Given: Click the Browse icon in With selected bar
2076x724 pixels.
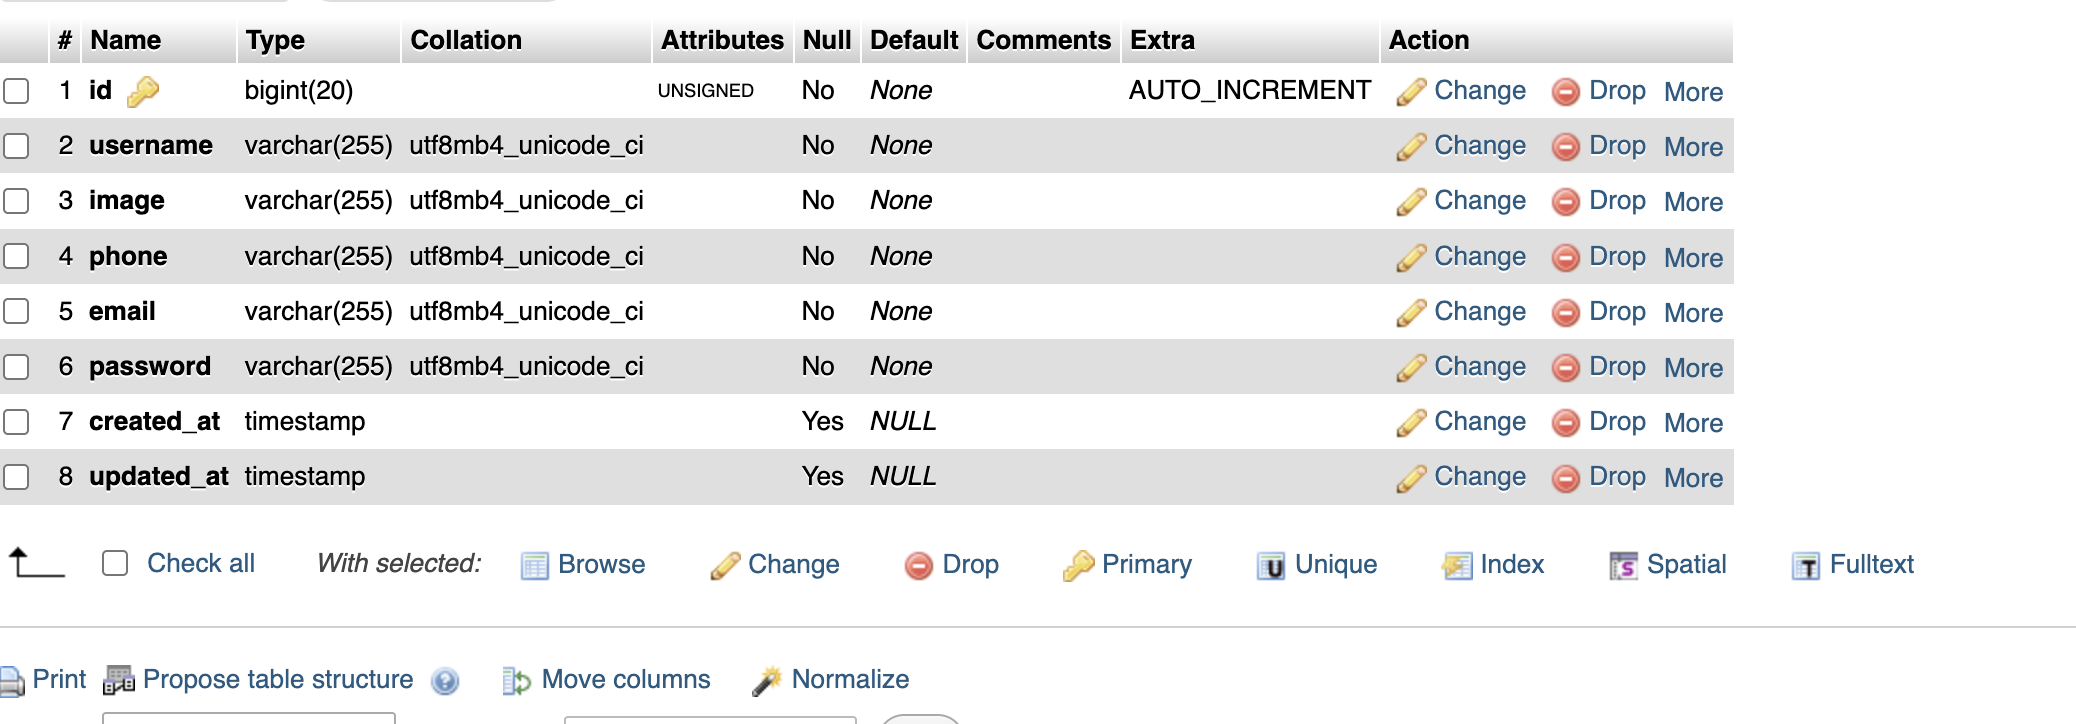Looking at the screenshot, I should [x=535, y=566].
